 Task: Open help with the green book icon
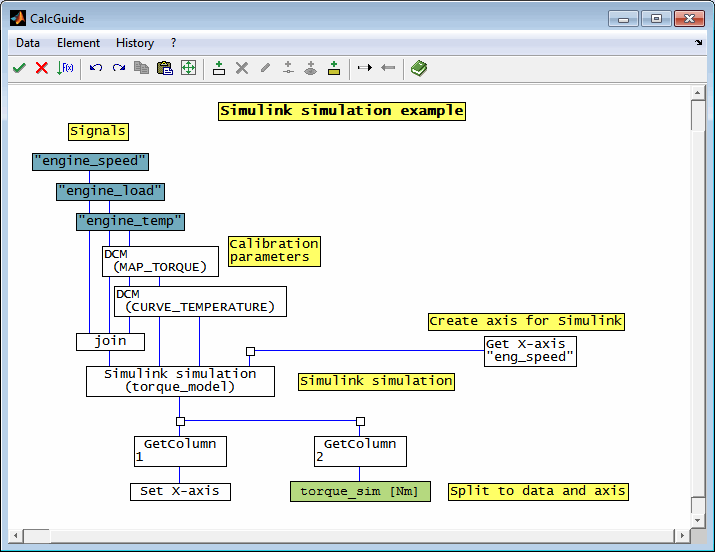[x=419, y=68]
